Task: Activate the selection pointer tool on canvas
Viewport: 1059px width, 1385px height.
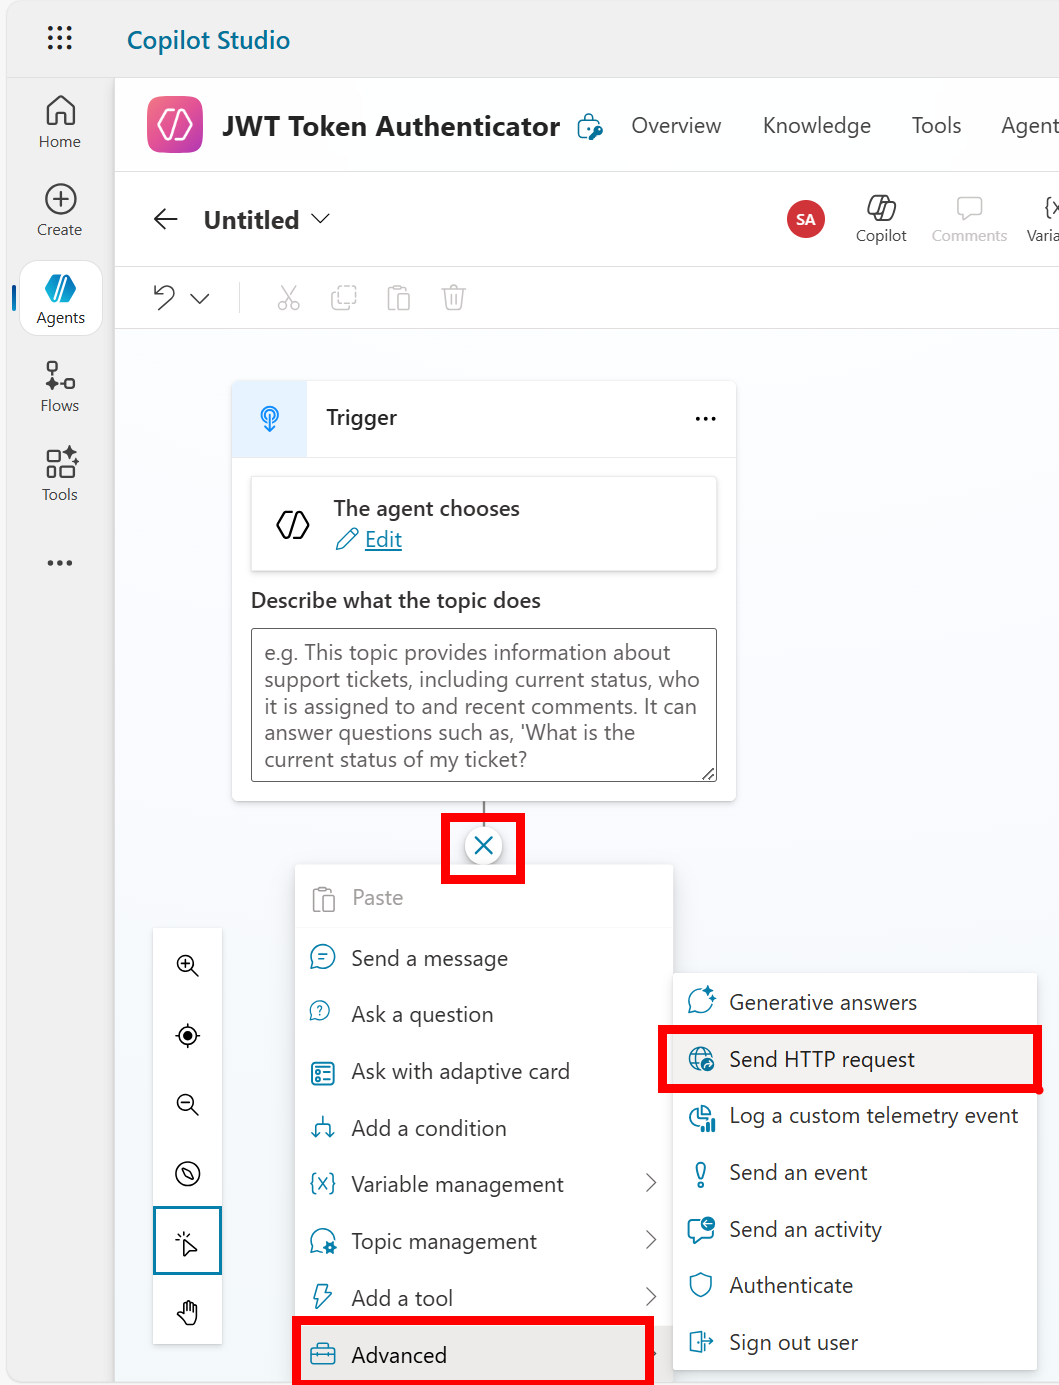Action: point(187,1240)
